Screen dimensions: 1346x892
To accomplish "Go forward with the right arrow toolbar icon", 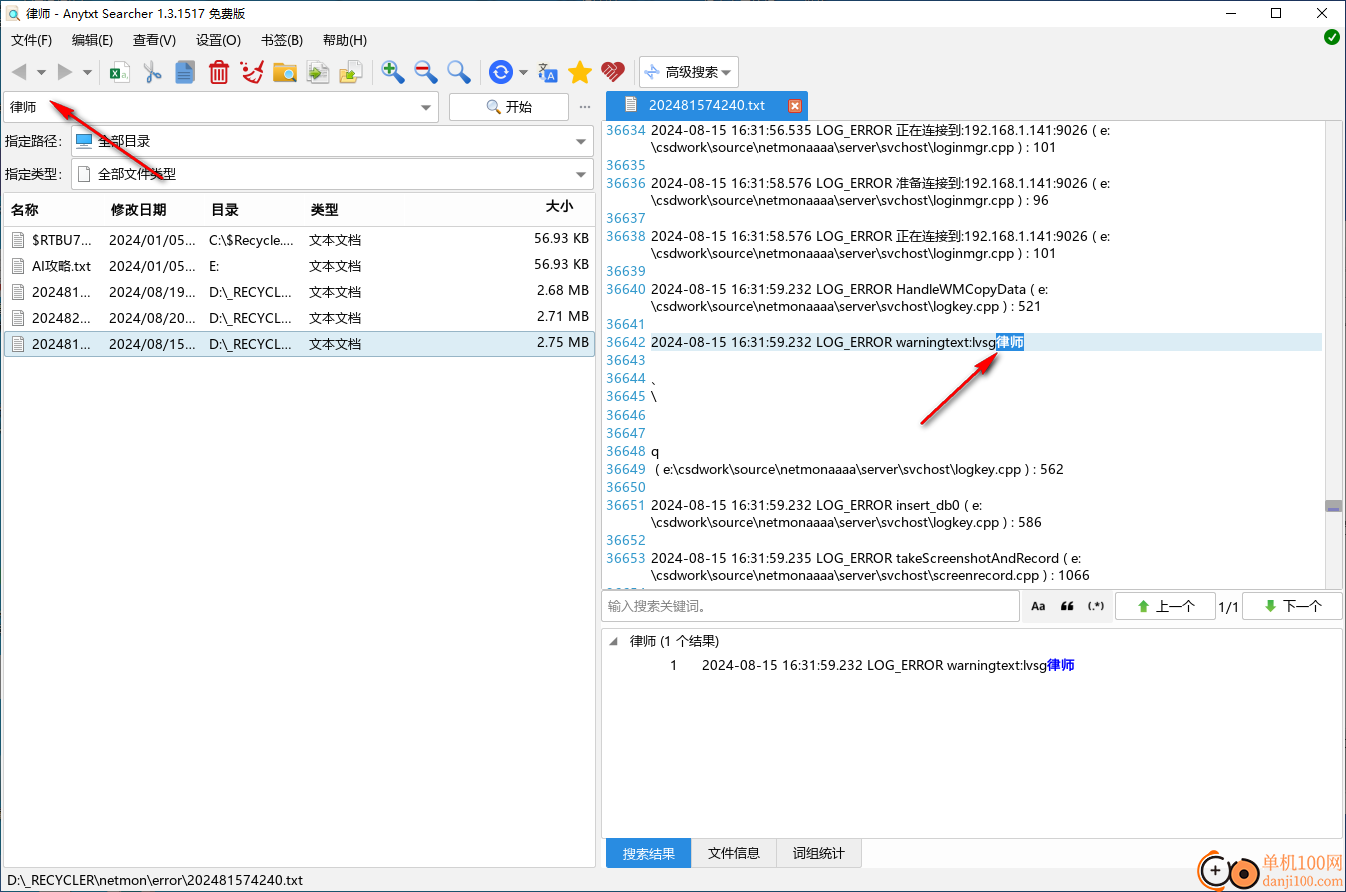I will pyautogui.click(x=65, y=72).
